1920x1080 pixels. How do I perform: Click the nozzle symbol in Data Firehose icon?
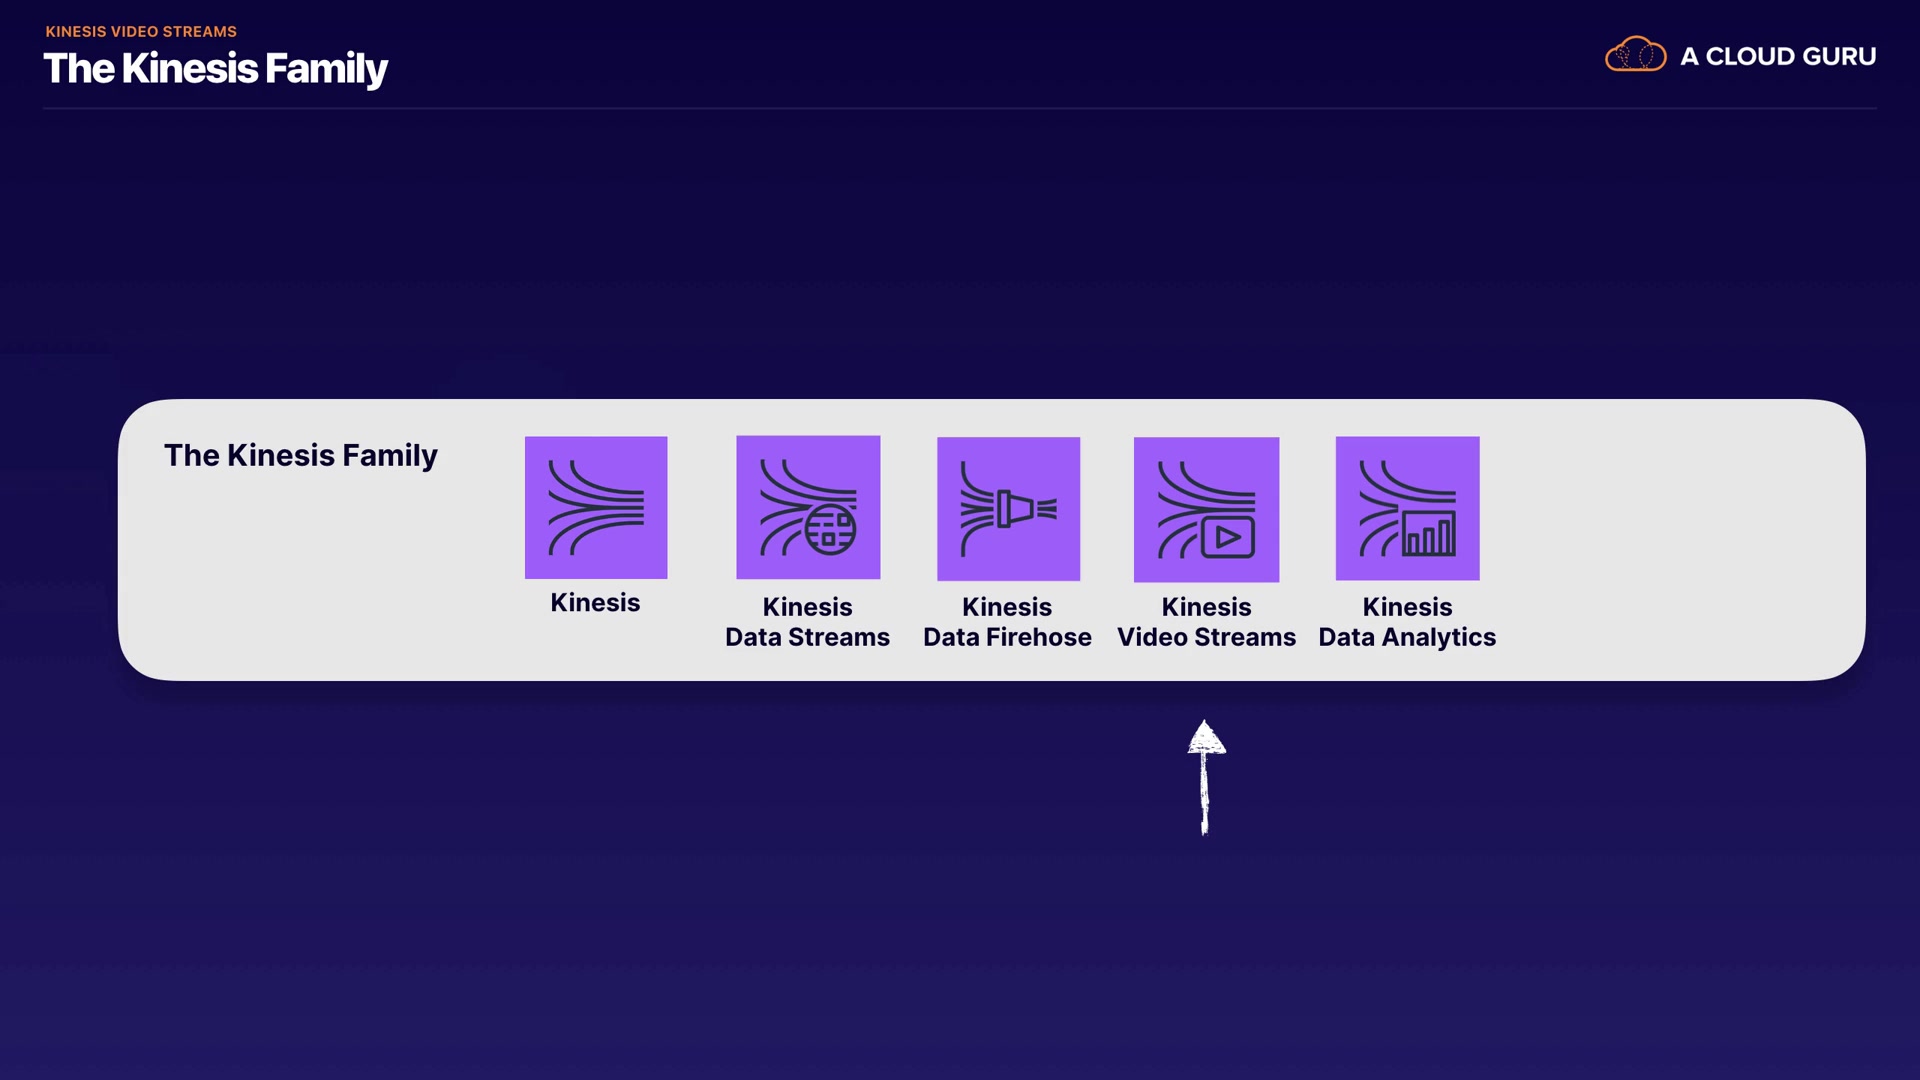1014,509
